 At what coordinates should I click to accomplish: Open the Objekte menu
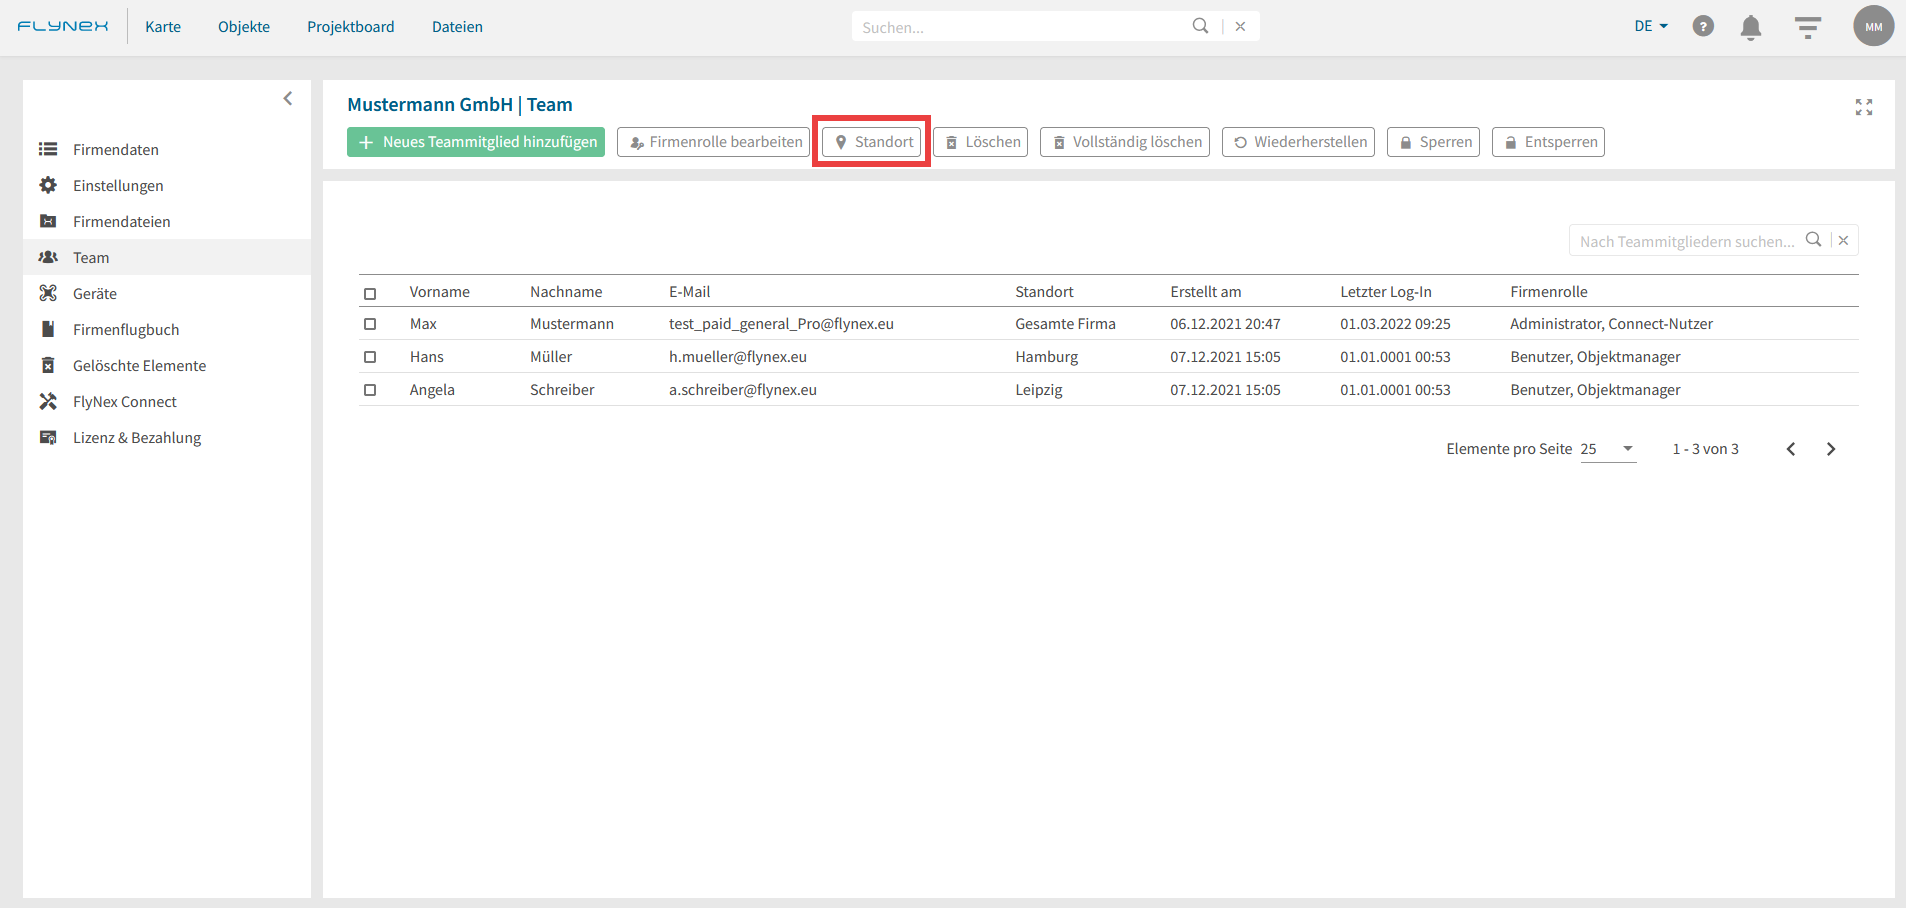pos(244,27)
